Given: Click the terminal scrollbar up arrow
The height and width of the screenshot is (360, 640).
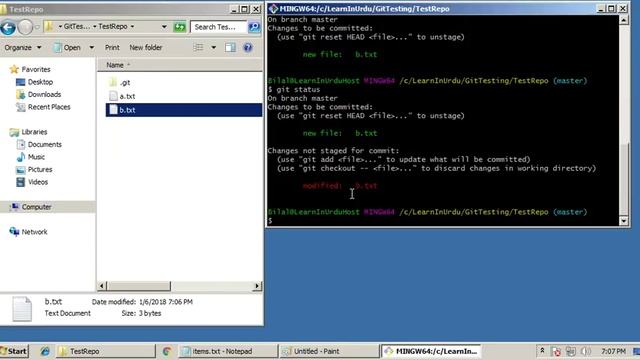Looking at the screenshot, I should pos(624,20).
